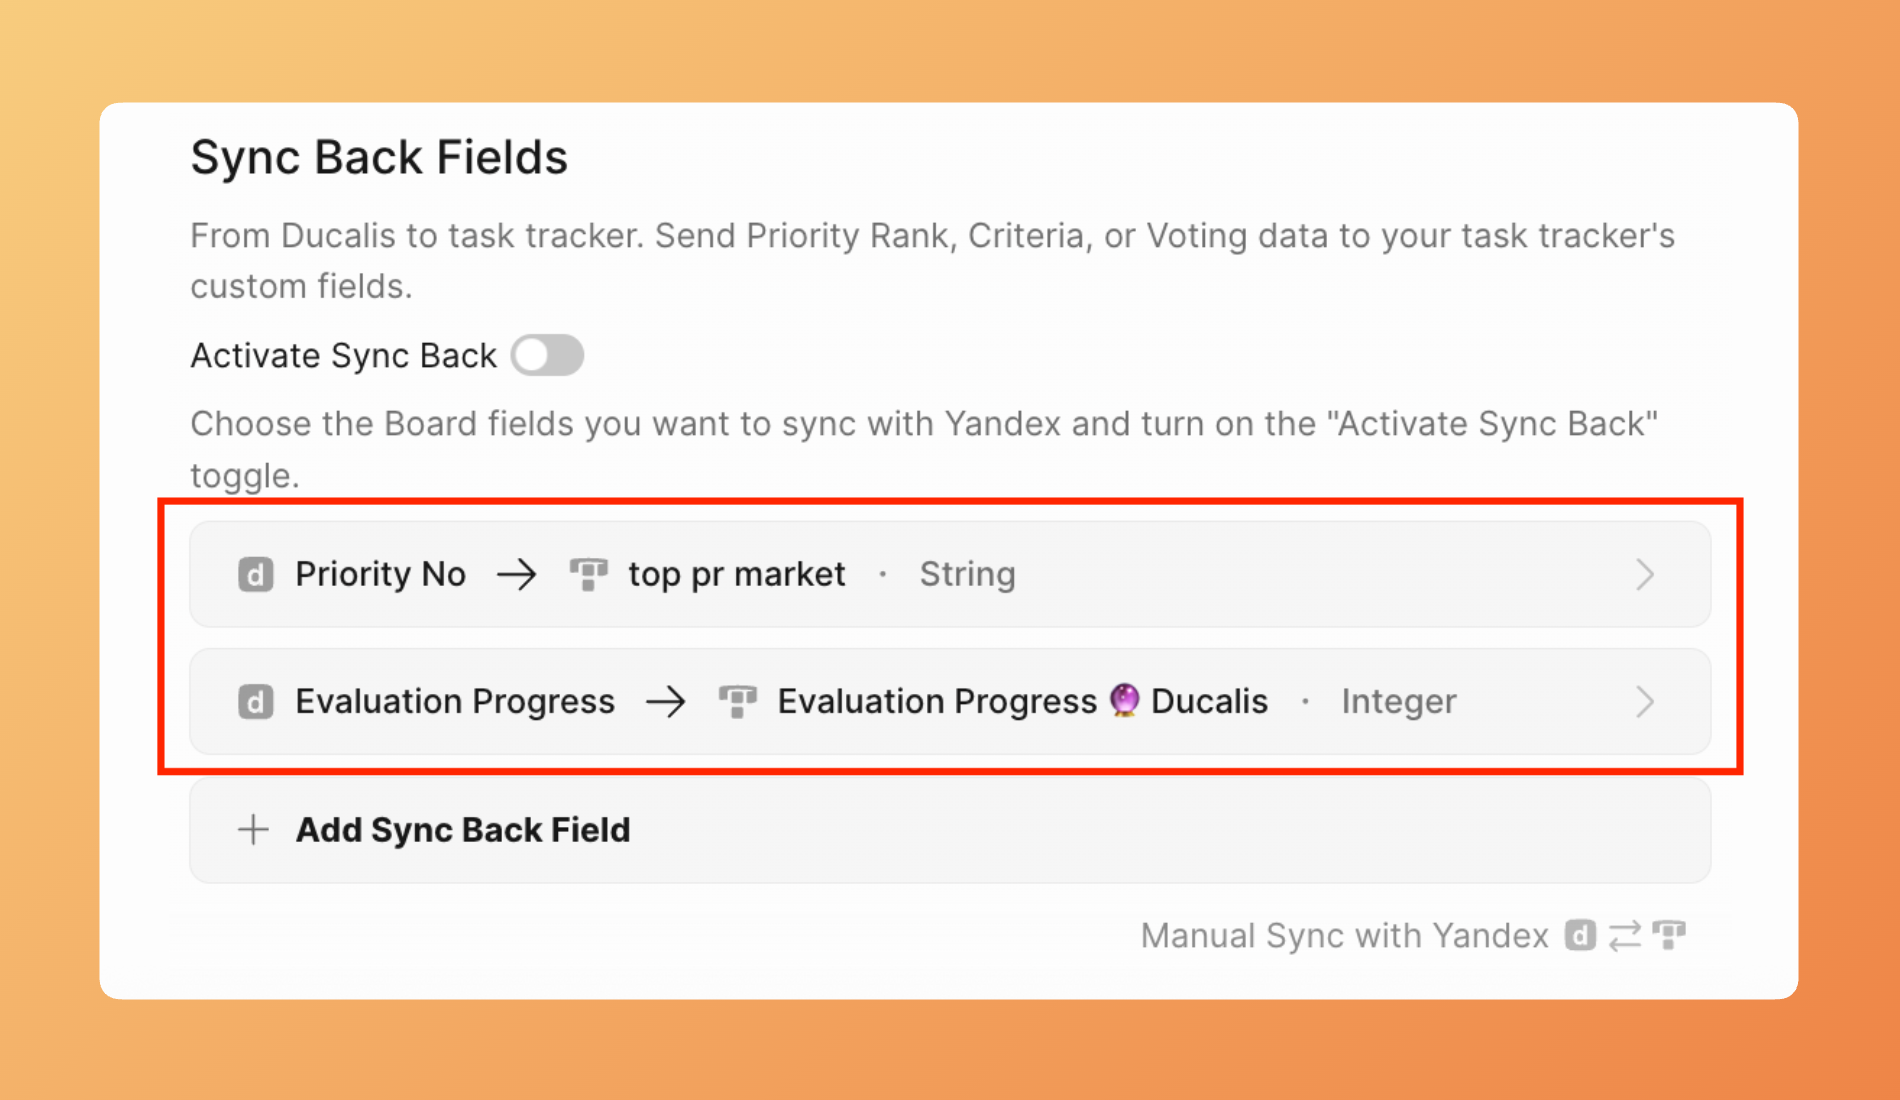This screenshot has width=1900, height=1100.
Task: Click the sync arrows icon near Yandex
Action: coord(1625,936)
